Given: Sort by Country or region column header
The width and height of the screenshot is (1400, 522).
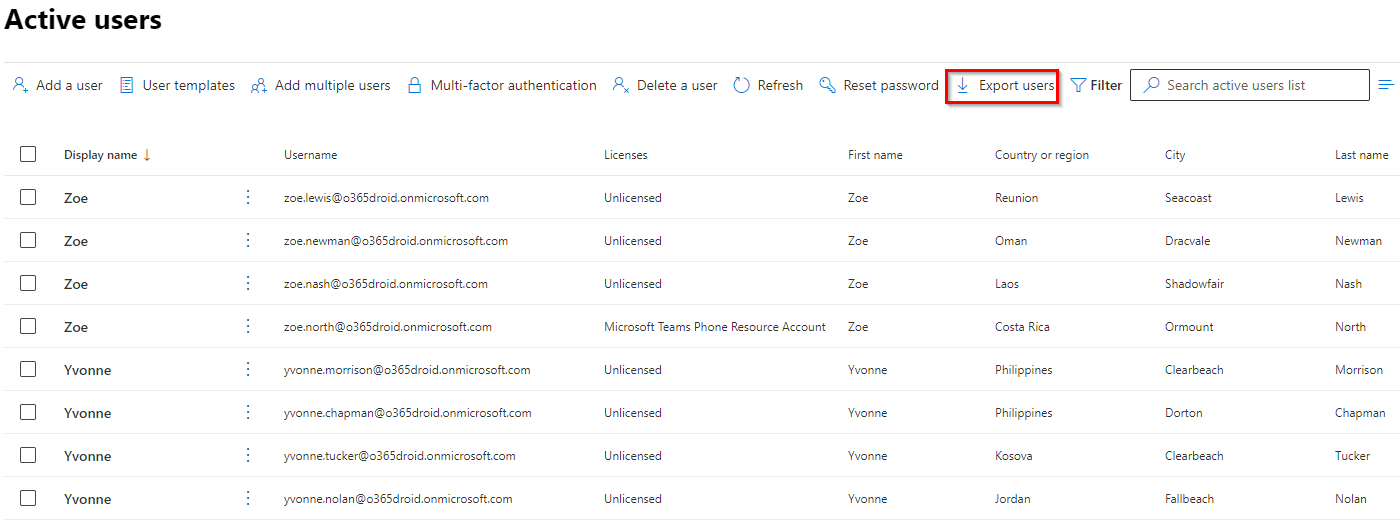Looking at the screenshot, I should pyautogui.click(x=1042, y=155).
